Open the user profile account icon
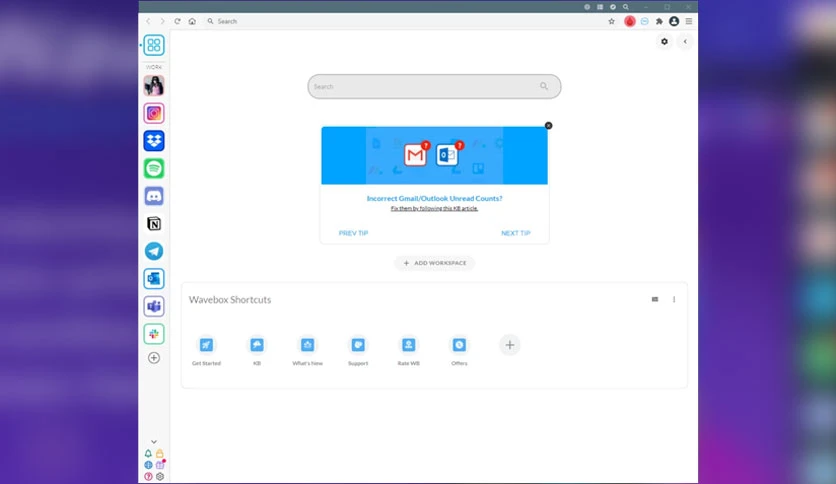 (x=674, y=21)
